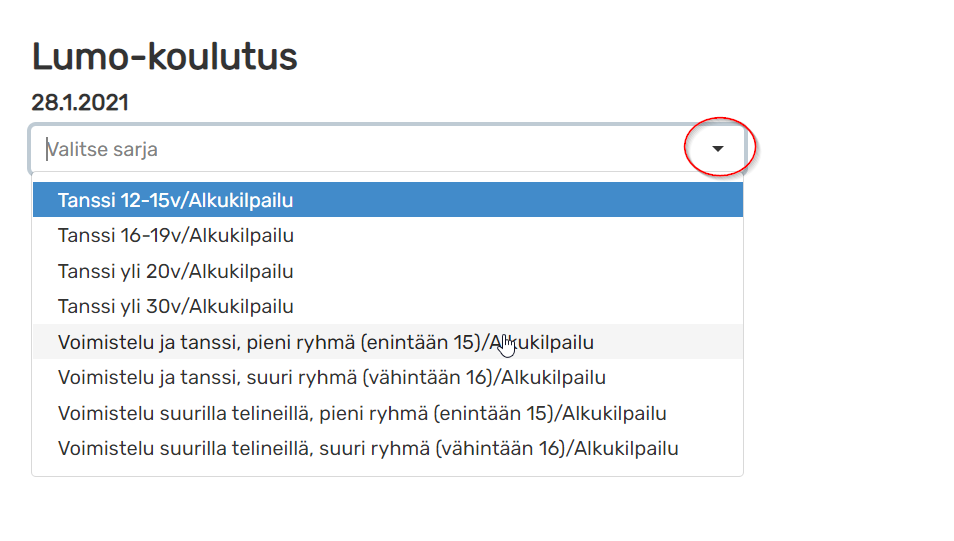
Task: Select the apparatus series with at most 15 members
Action: 388,413
